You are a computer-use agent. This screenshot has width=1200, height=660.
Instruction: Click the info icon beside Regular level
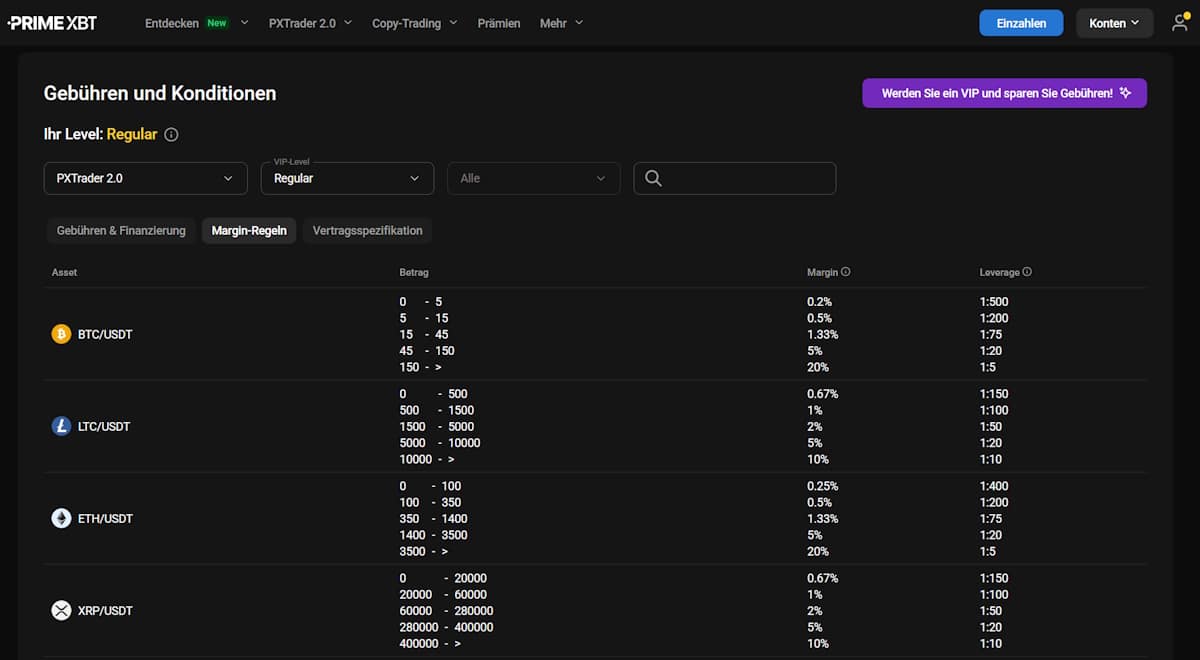point(171,134)
